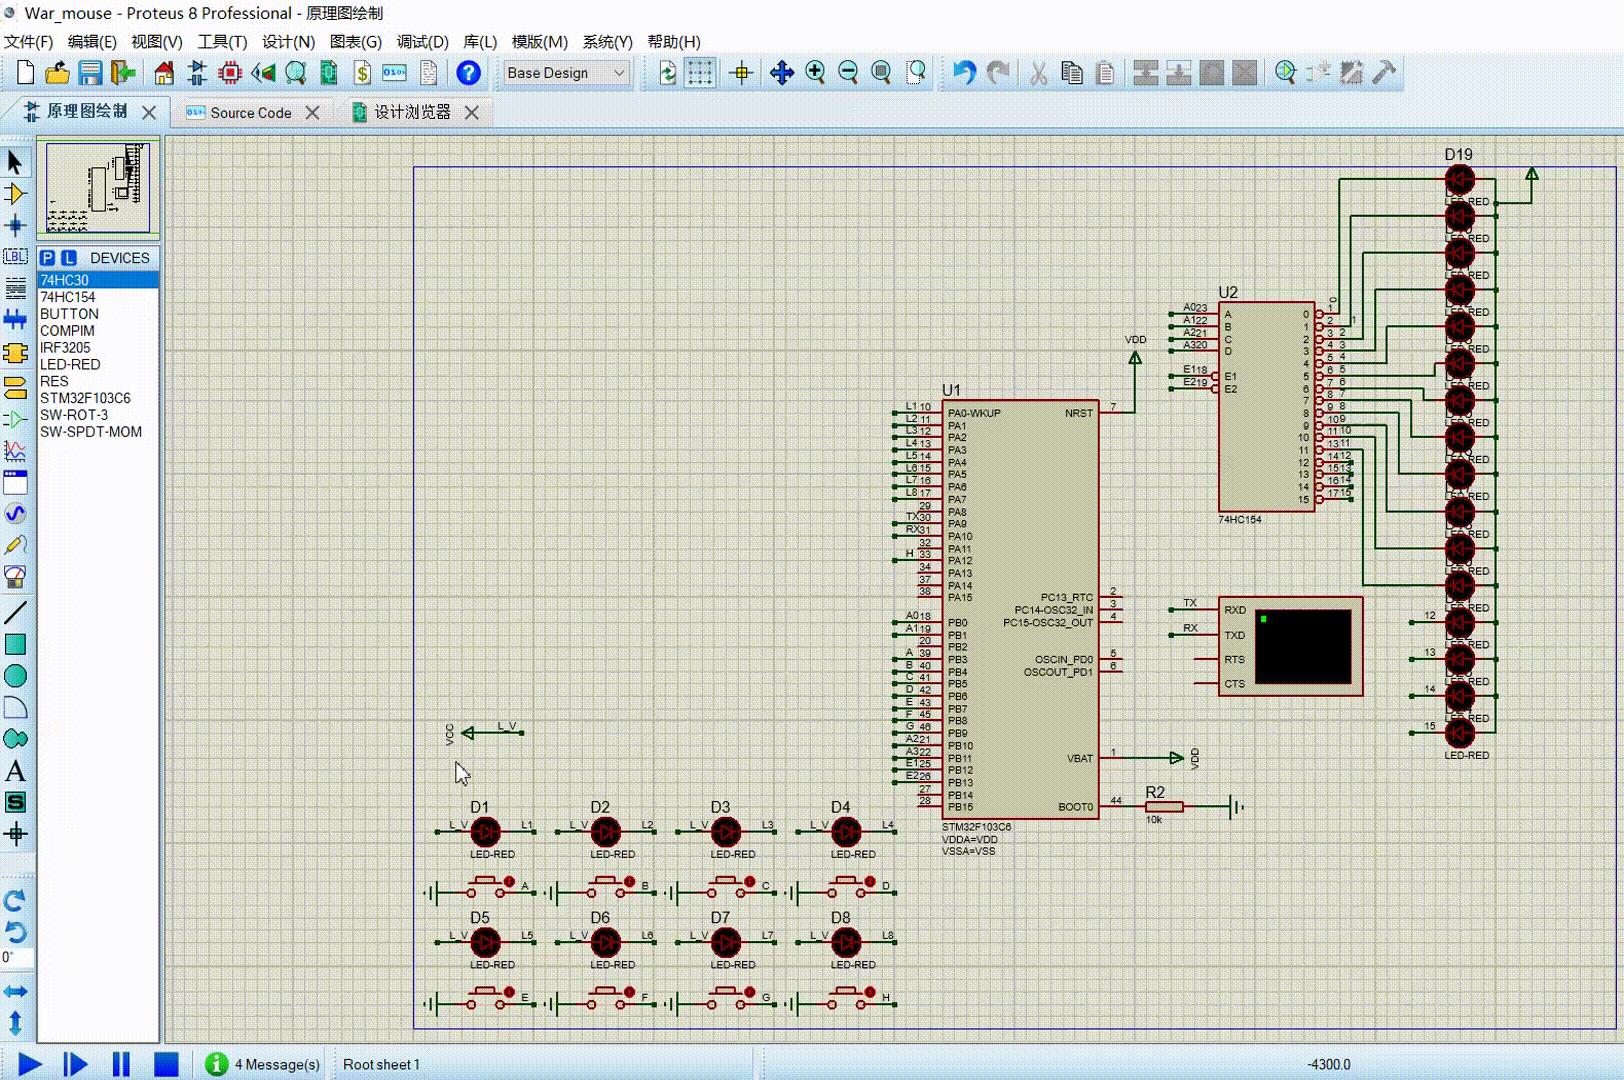
Task: Select BUTTON in devices list
Action: click(98, 314)
